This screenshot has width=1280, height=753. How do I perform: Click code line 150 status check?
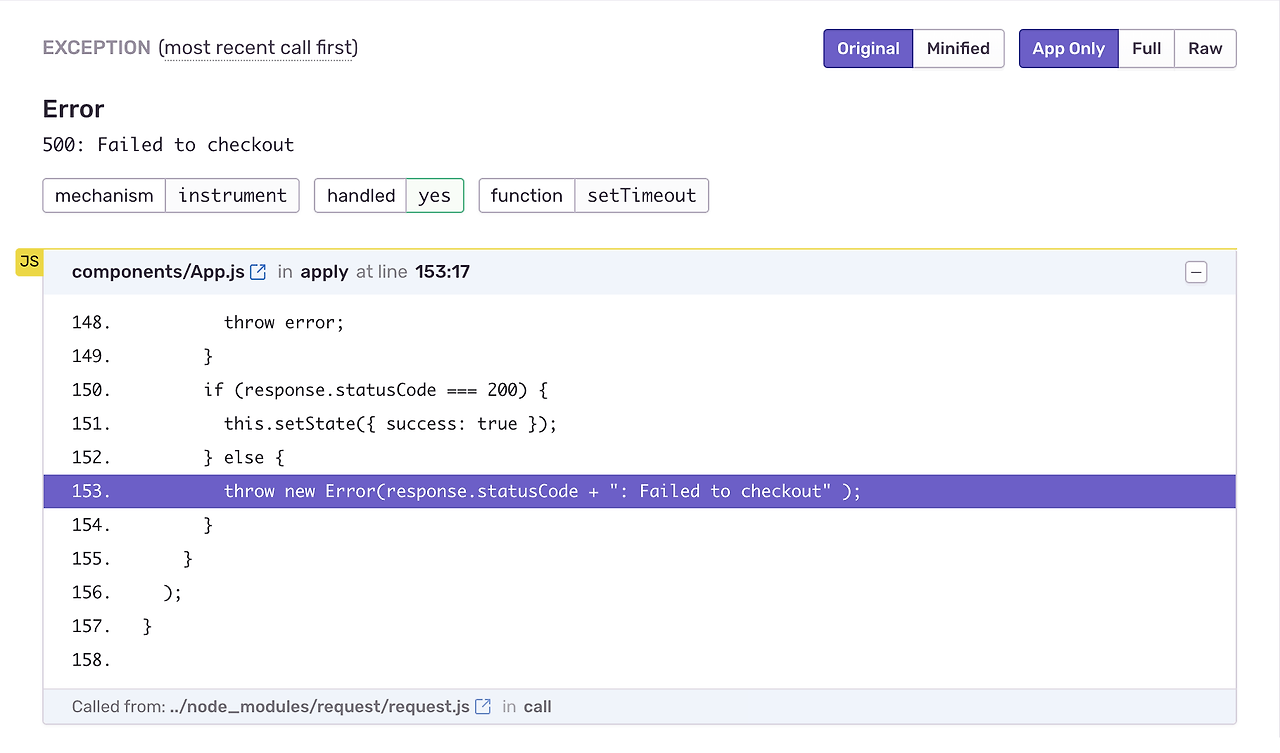click(375, 390)
